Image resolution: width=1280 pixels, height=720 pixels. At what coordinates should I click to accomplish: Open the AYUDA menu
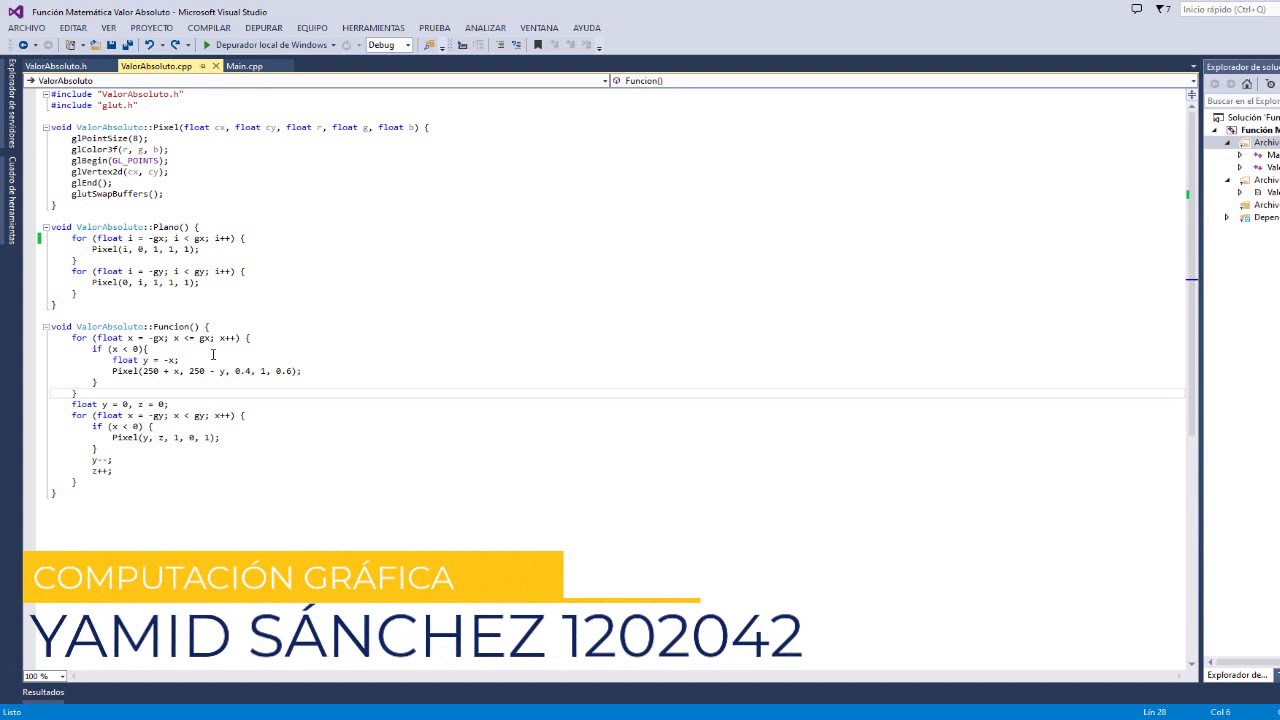(587, 28)
